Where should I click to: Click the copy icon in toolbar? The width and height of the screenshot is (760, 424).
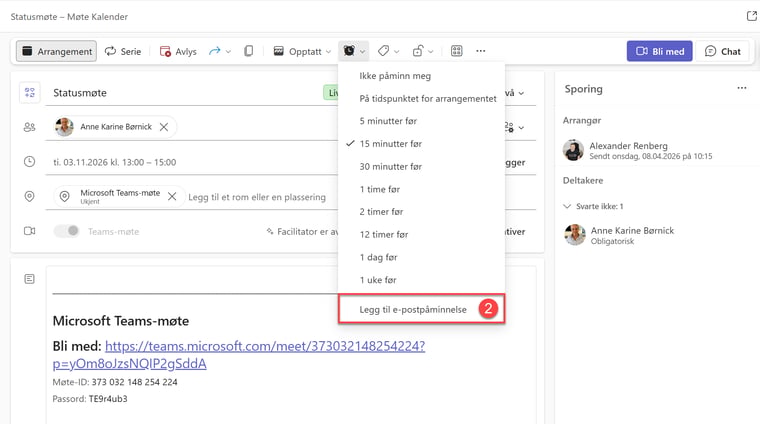coord(249,51)
